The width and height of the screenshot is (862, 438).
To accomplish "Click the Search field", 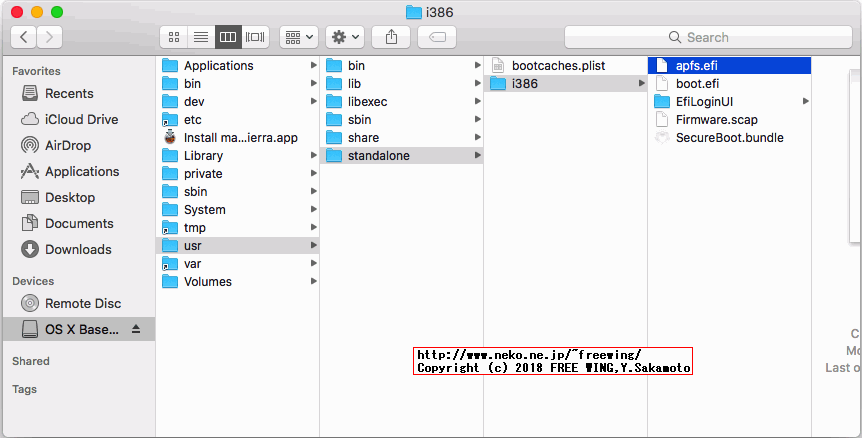I will pos(708,37).
